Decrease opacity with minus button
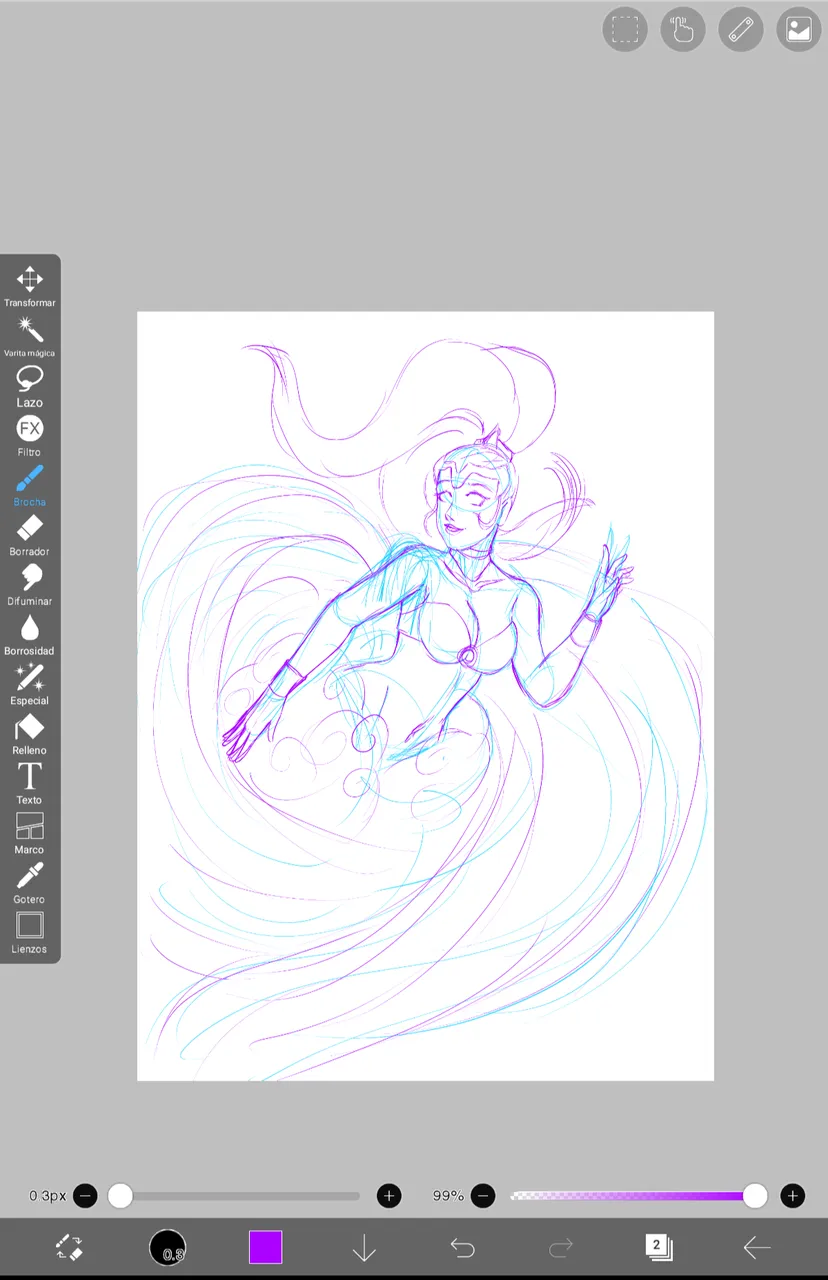 pos(483,1195)
